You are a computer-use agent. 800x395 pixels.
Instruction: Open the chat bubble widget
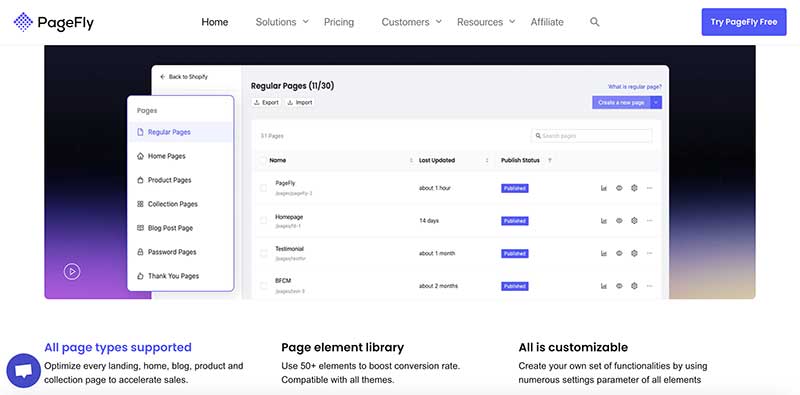coord(23,371)
